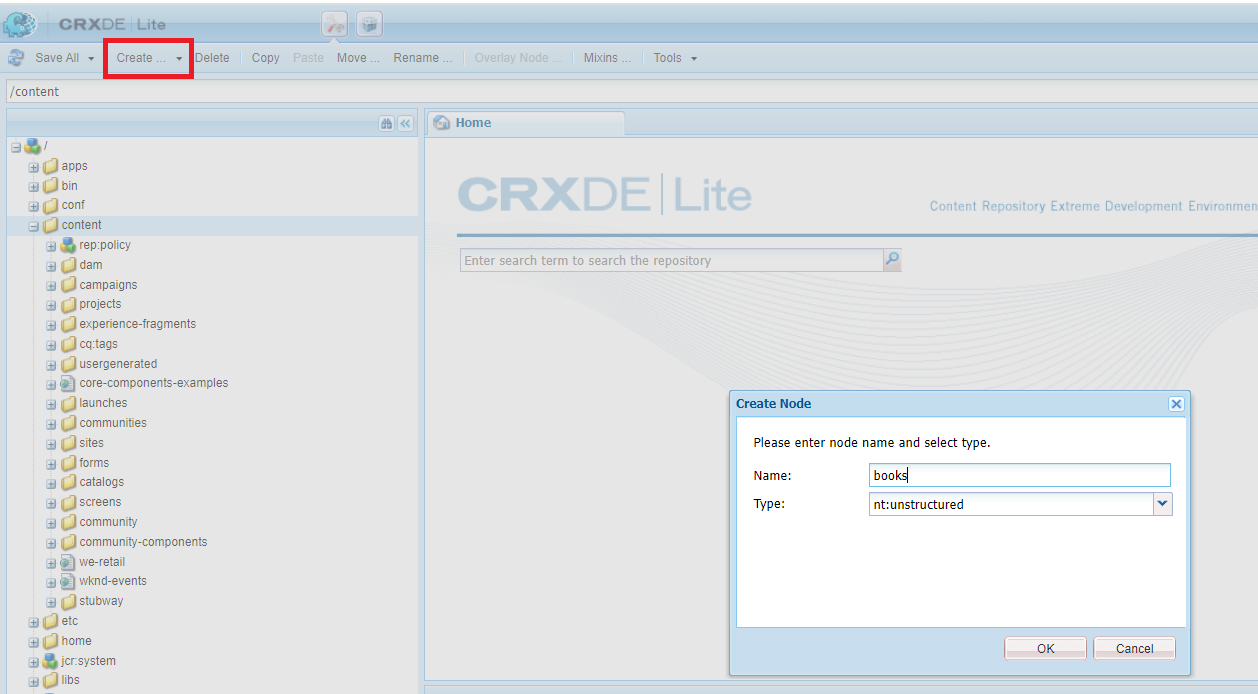
Task: Select the forms tree node
Action: 94,463
